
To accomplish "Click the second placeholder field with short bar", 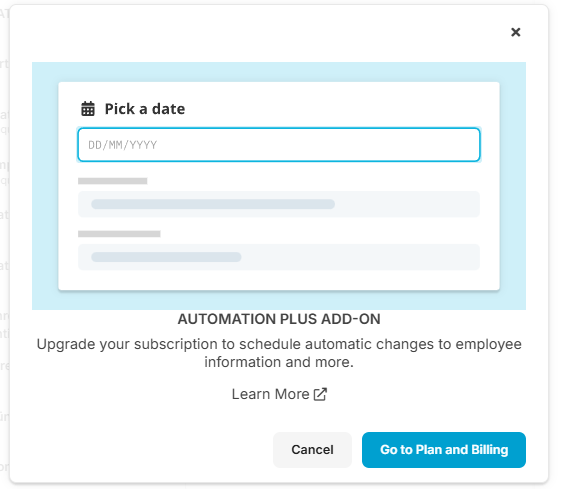I will pos(279,257).
